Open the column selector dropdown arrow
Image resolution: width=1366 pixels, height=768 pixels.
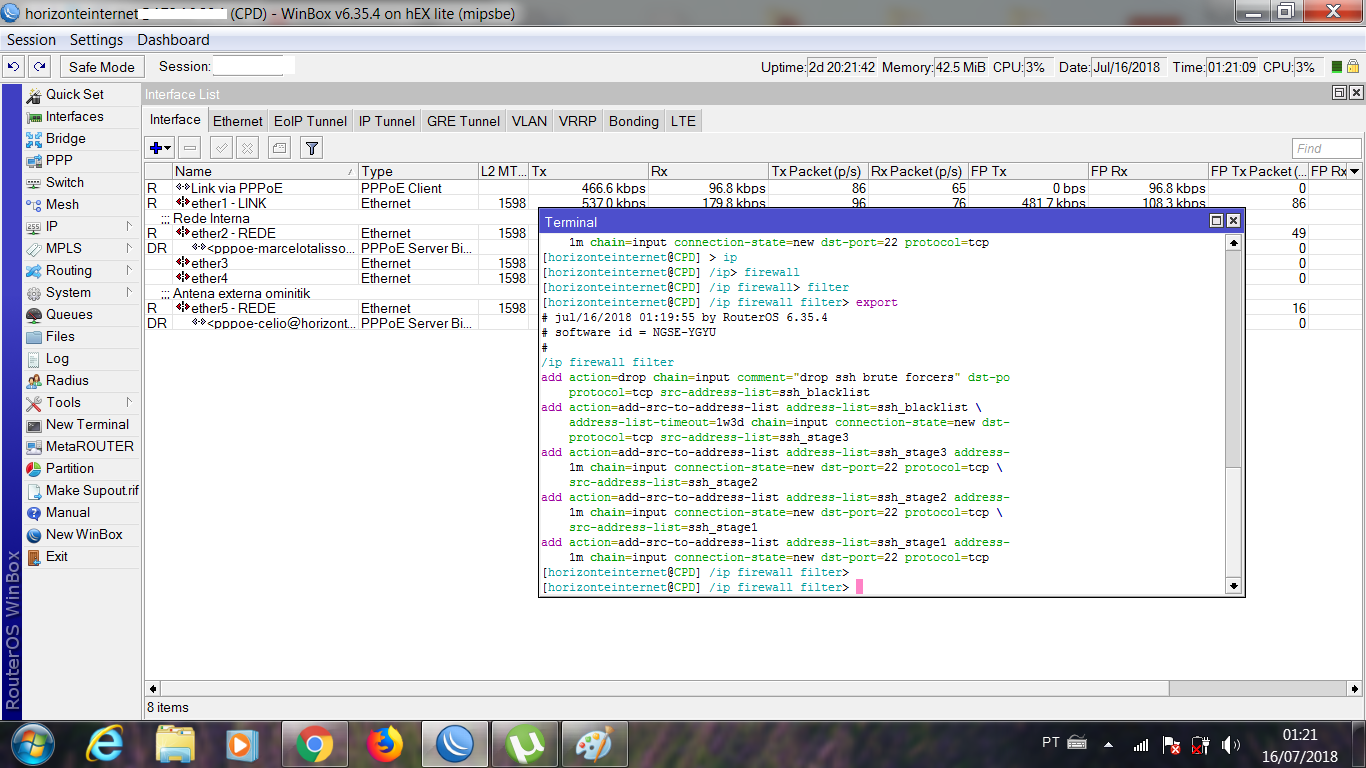click(1354, 172)
